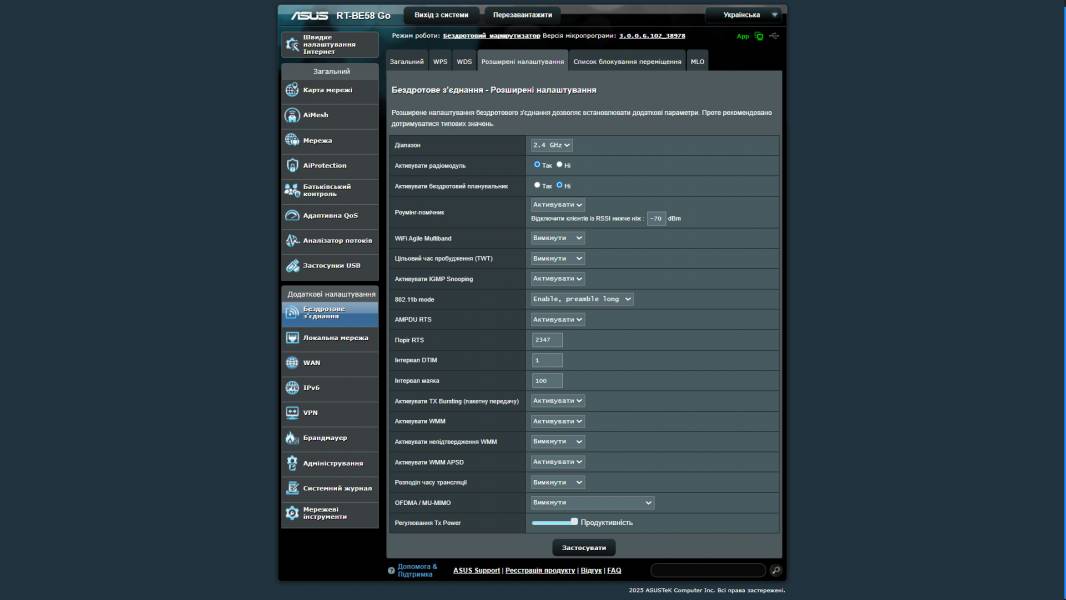Open the ASUS Support link
1066x600 pixels.
476,571
